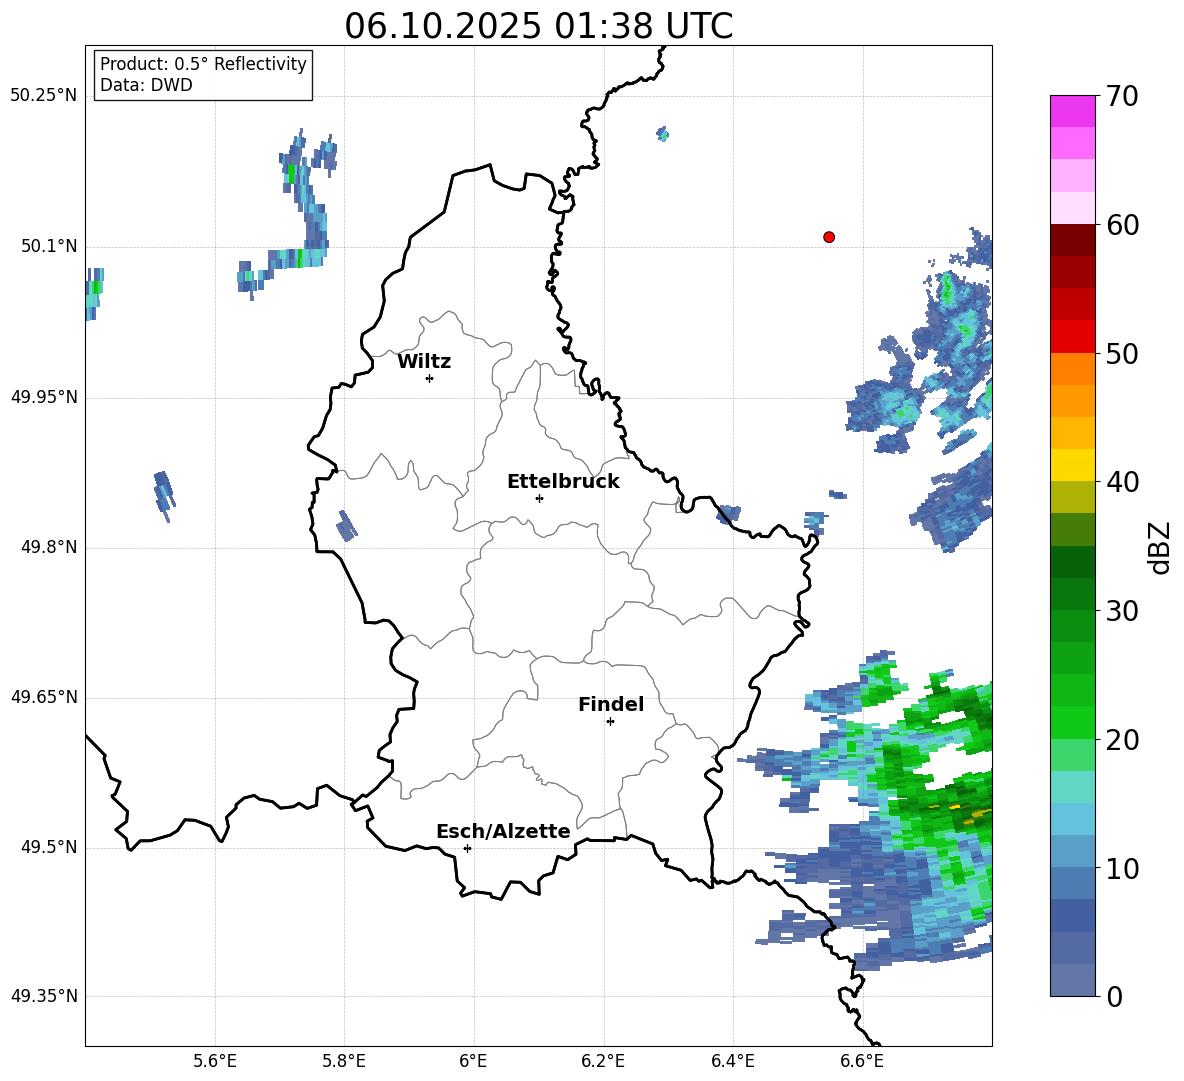This screenshot has height=1081, width=1184.
Task: Click the 49.8°N latitude label
Action: click(x=49, y=547)
